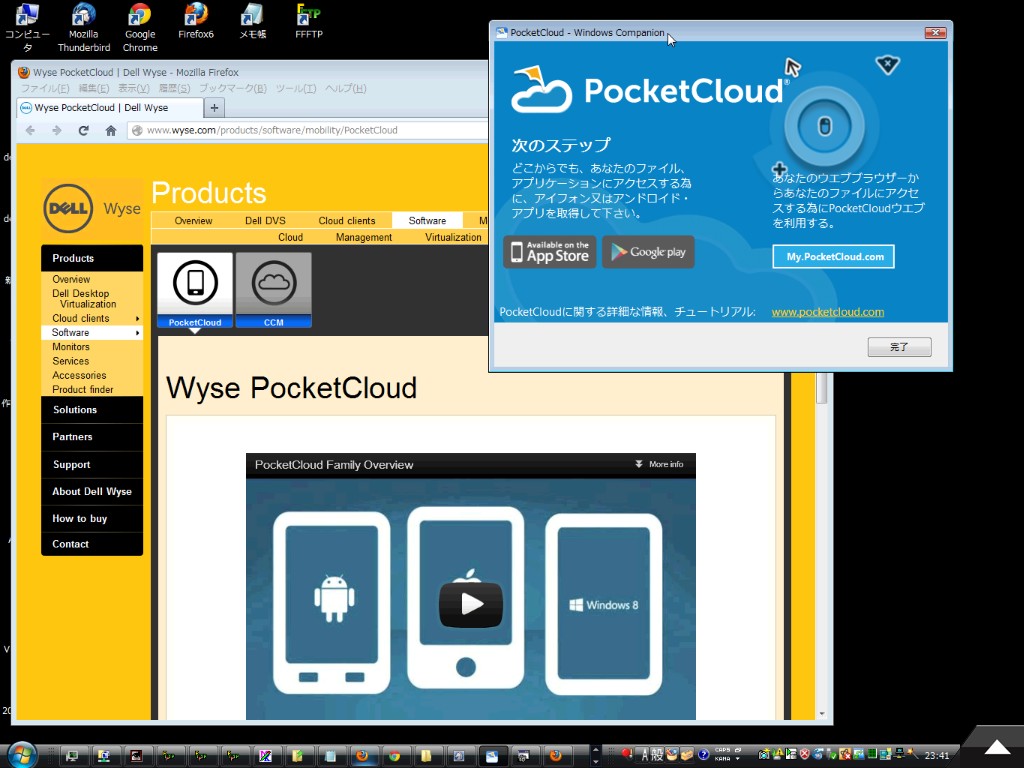The width and height of the screenshot is (1024, 768).
Task: Reload the page in Firefox
Action: pos(84,130)
